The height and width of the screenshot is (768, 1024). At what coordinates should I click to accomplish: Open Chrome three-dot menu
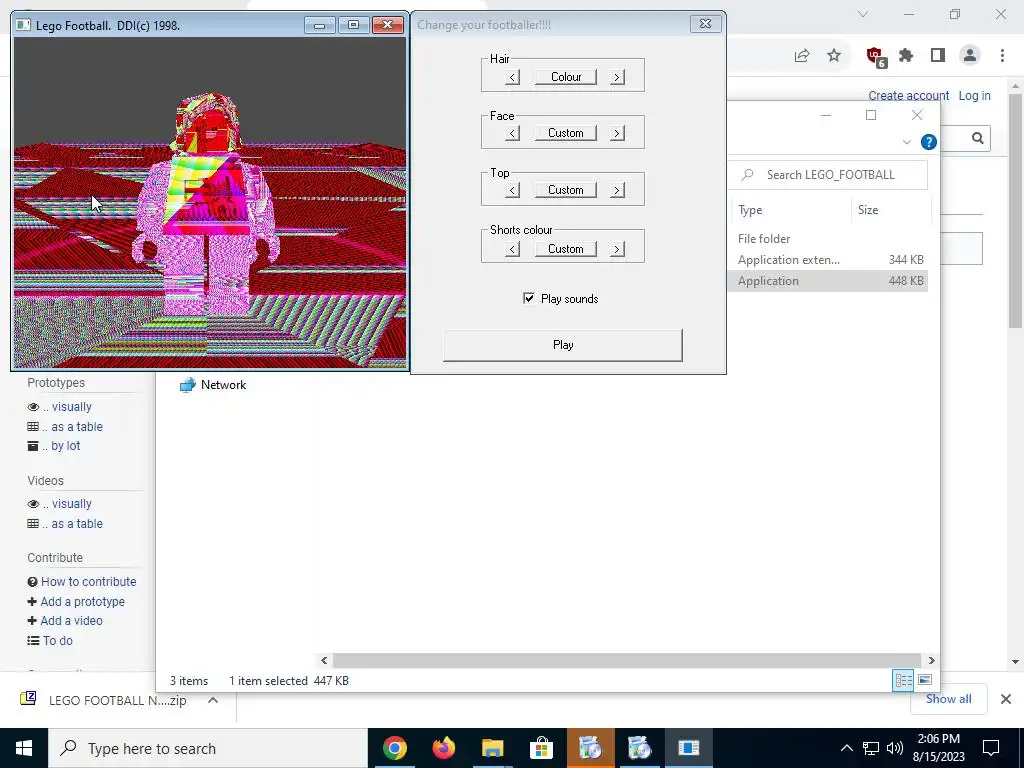pos(1002,56)
